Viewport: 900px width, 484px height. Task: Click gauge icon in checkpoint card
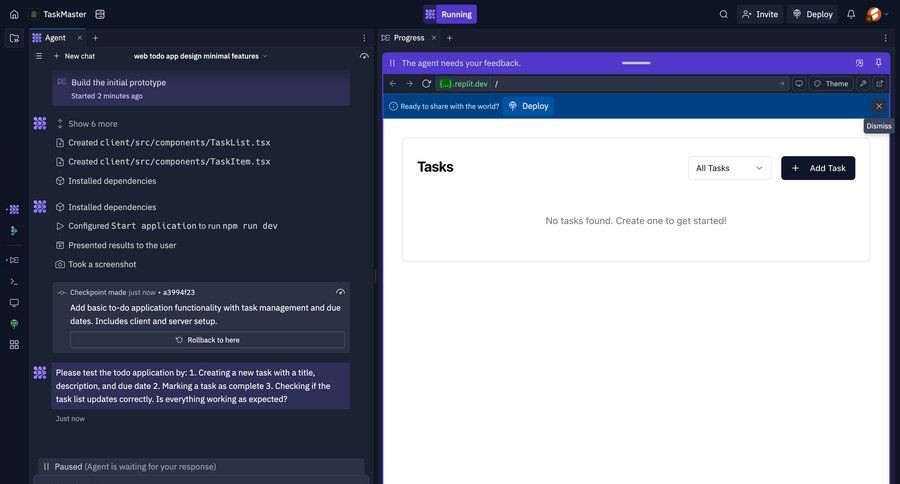pyautogui.click(x=340, y=292)
